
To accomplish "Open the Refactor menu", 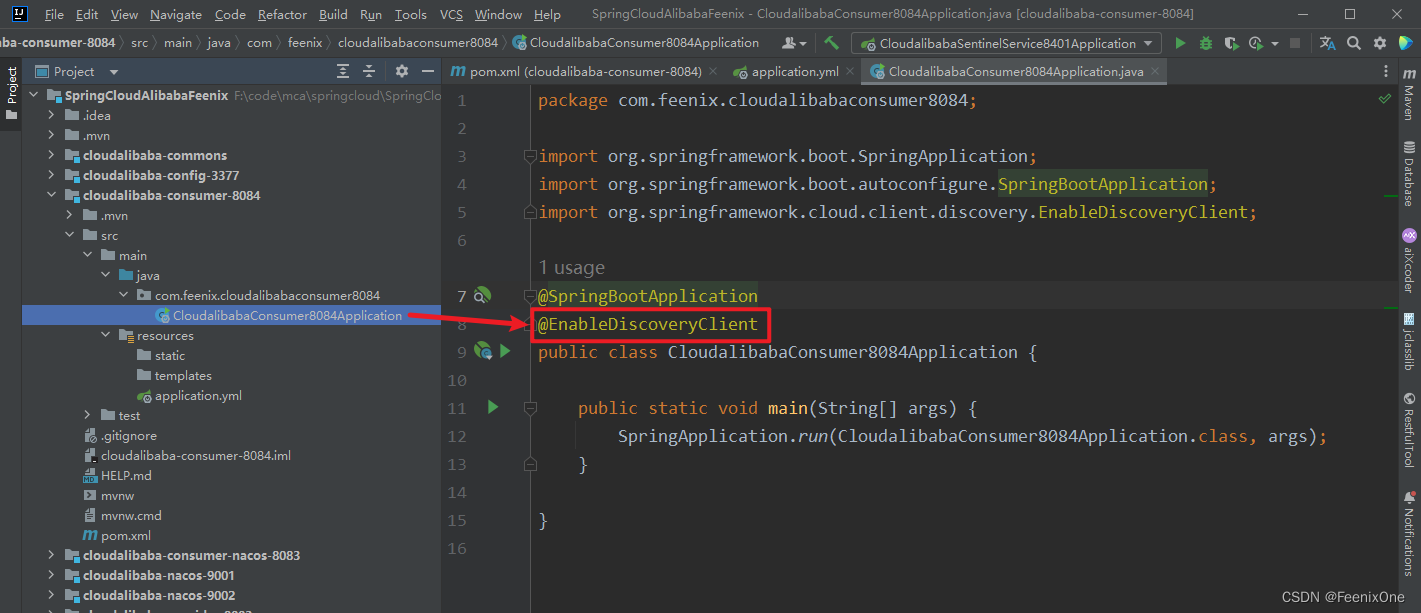I will pyautogui.click(x=283, y=14).
